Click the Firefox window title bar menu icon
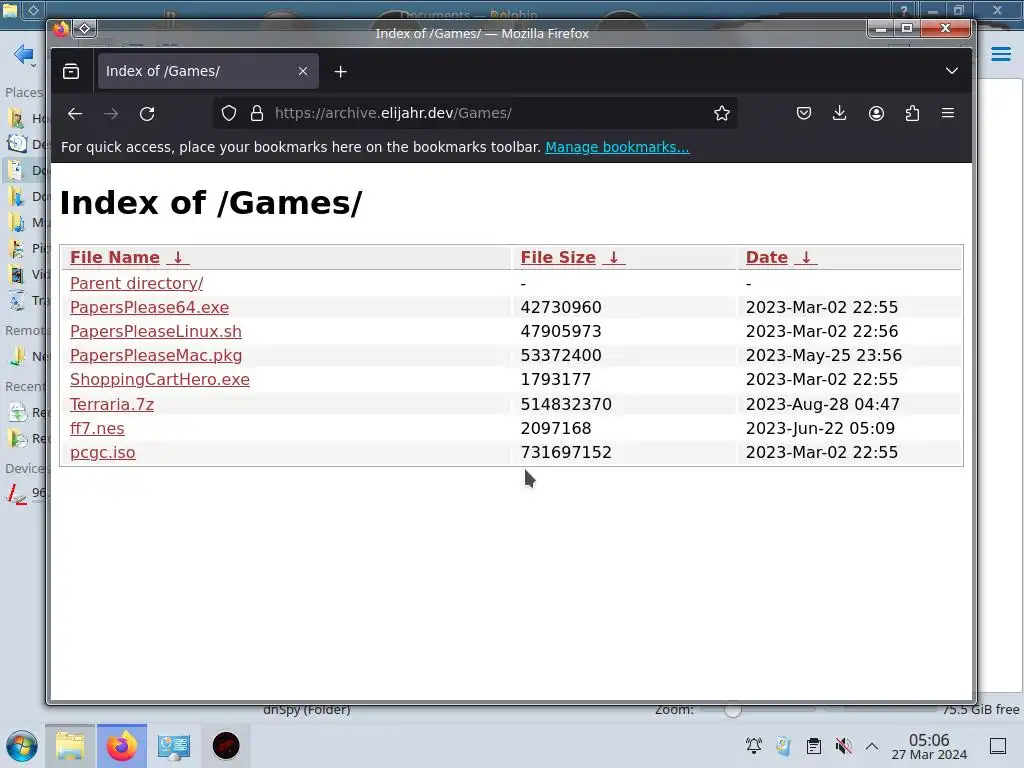Image resolution: width=1024 pixels, height=768 pixels. click(x=84, y=28)
